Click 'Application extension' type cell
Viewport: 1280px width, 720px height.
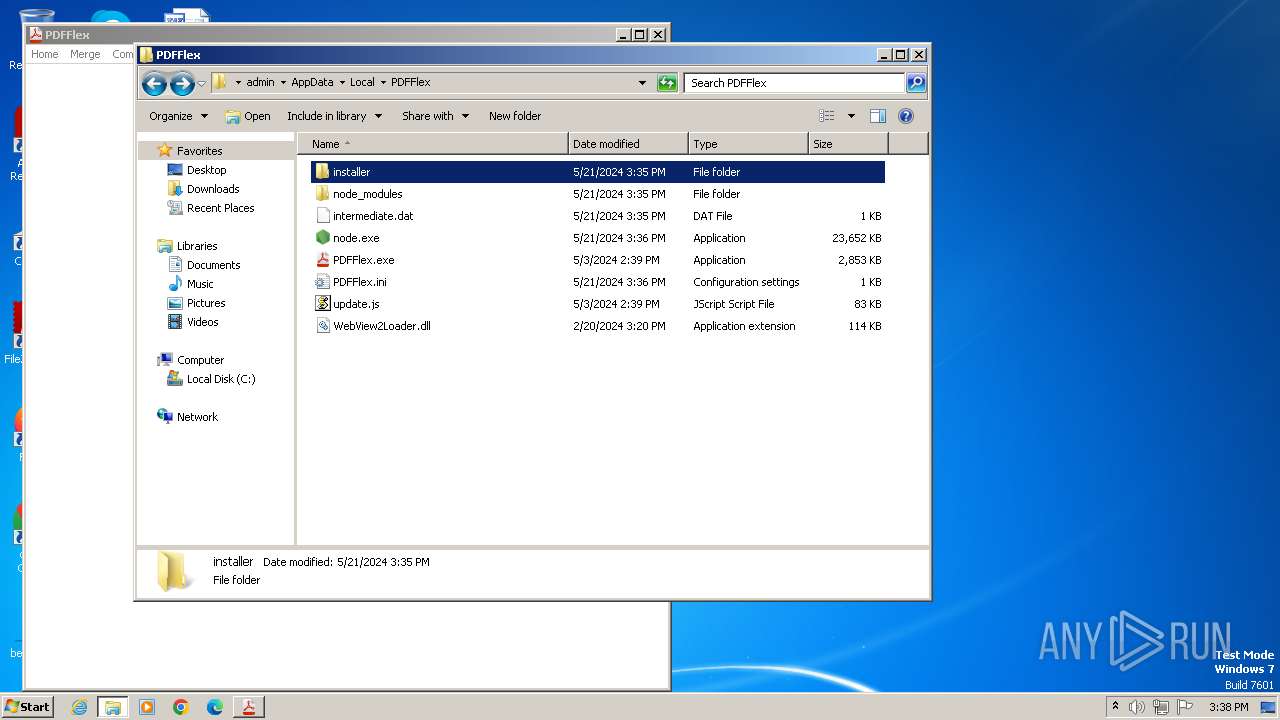pos(744,326)
